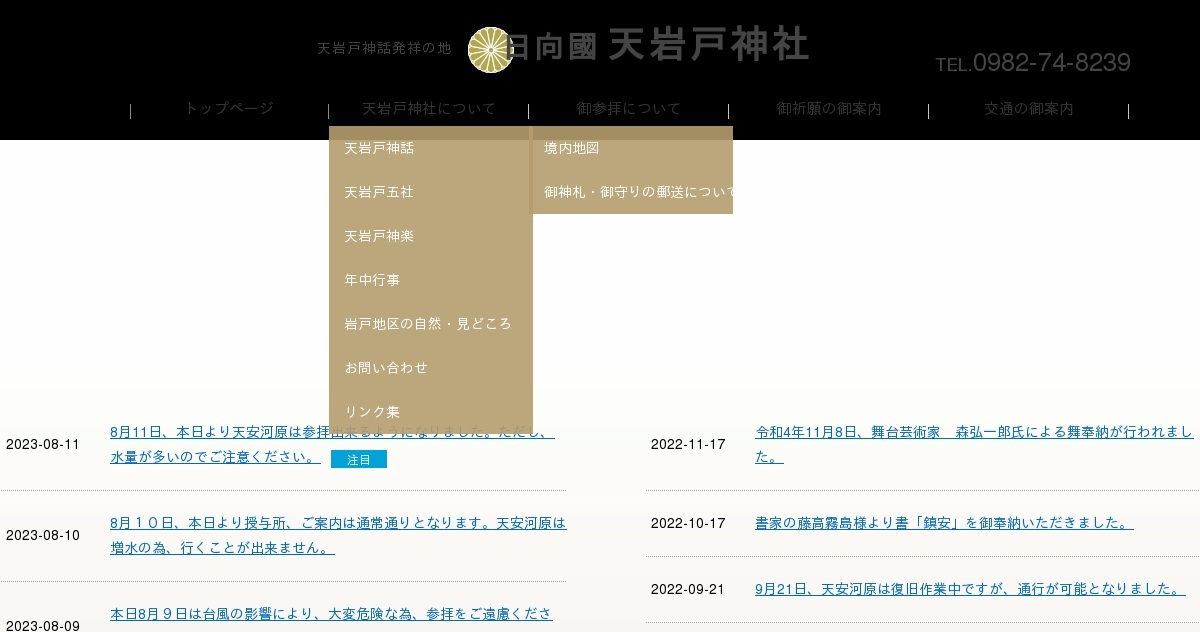Go to 交通の御案内 page
This screenshot has height=632, width=1200.
click(1028, 109)
